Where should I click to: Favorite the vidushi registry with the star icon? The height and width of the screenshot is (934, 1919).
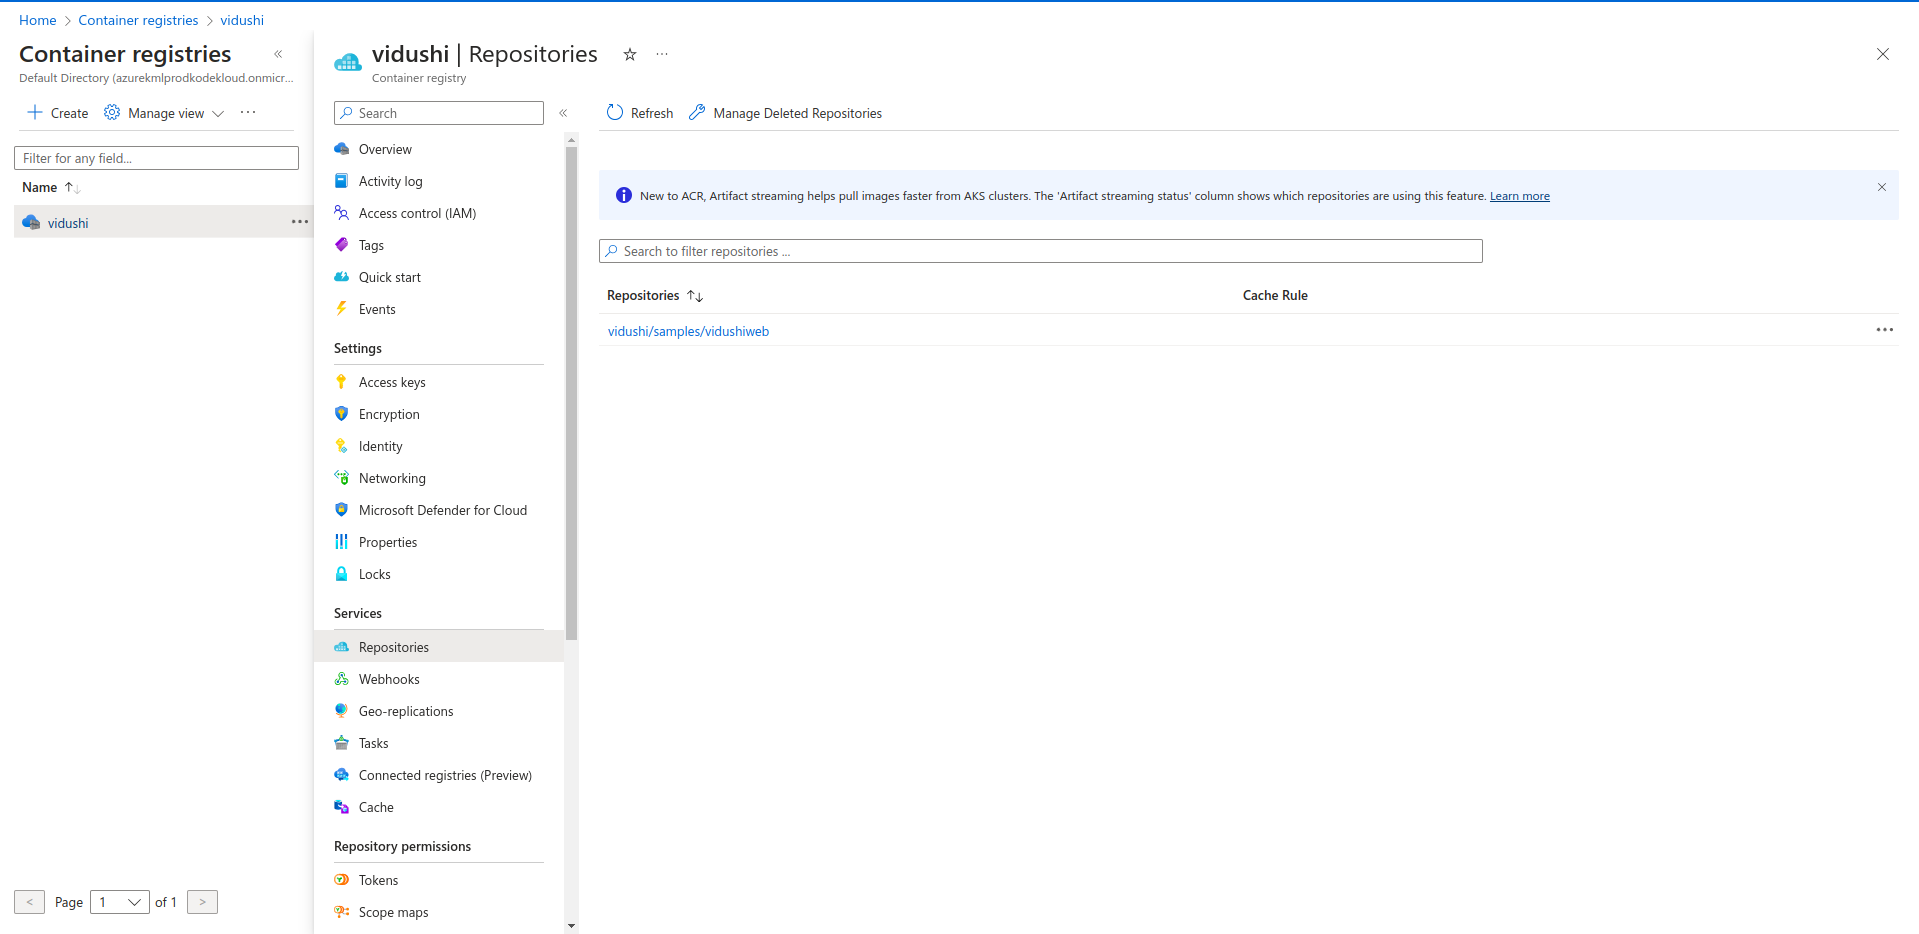pyautogui.click(x=630, y=55)
